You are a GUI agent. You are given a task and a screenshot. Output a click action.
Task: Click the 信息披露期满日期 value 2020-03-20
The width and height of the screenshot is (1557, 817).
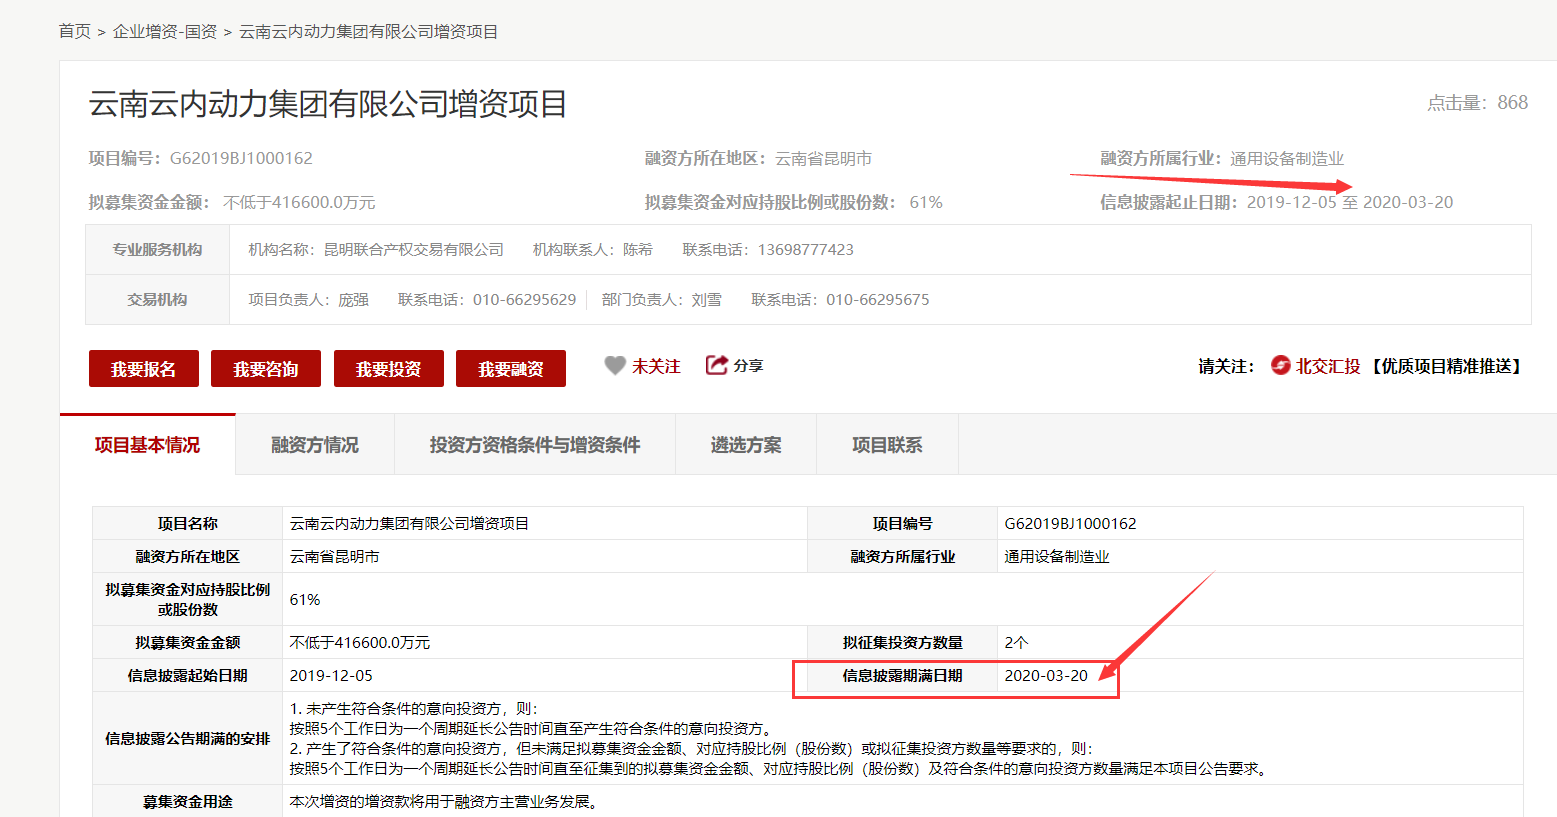tap(1046, 676)
